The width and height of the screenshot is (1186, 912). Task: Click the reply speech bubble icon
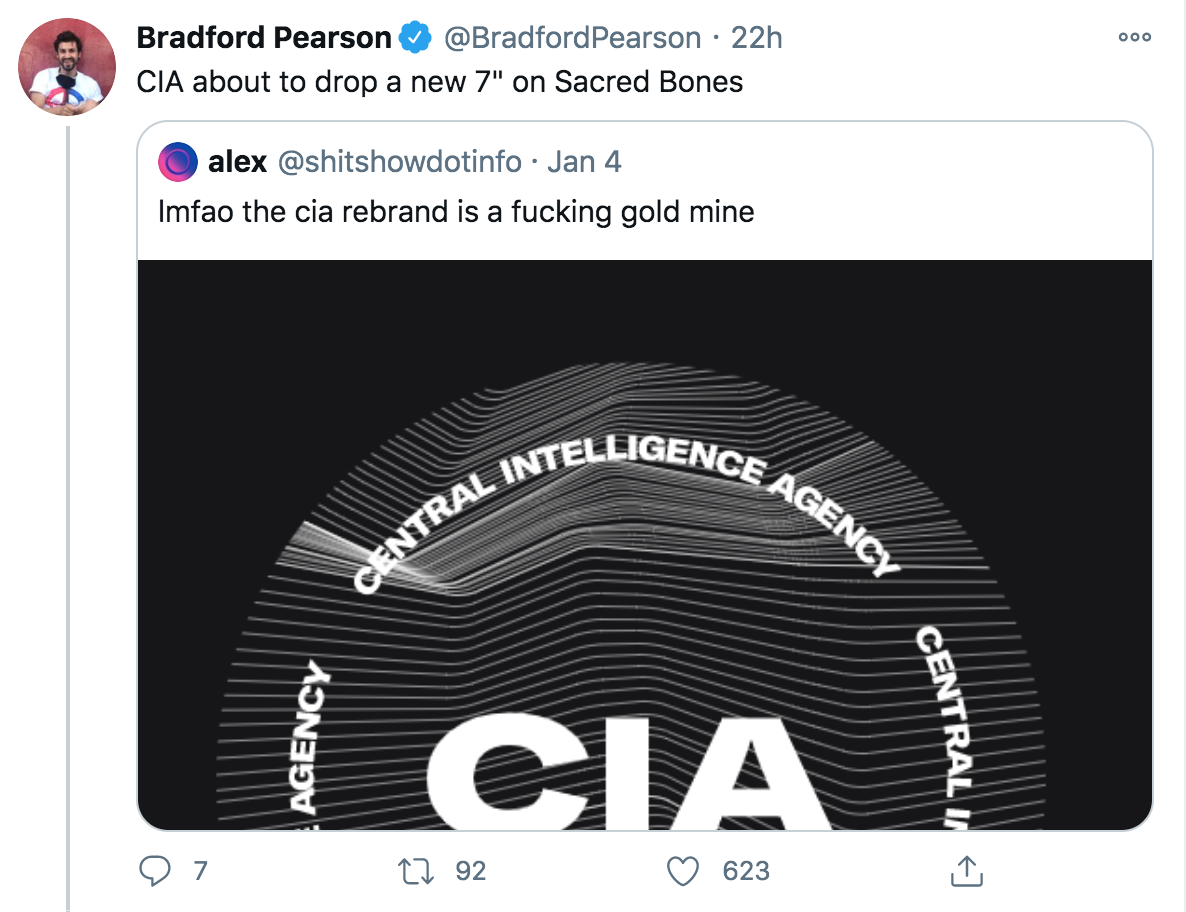click(x=153, y=871)
